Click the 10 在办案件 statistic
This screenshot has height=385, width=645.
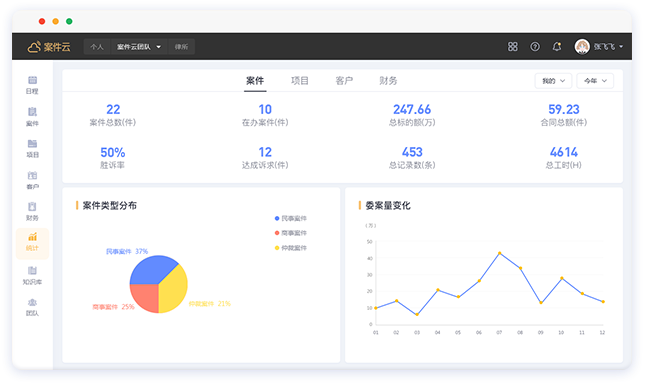[265, 115]
